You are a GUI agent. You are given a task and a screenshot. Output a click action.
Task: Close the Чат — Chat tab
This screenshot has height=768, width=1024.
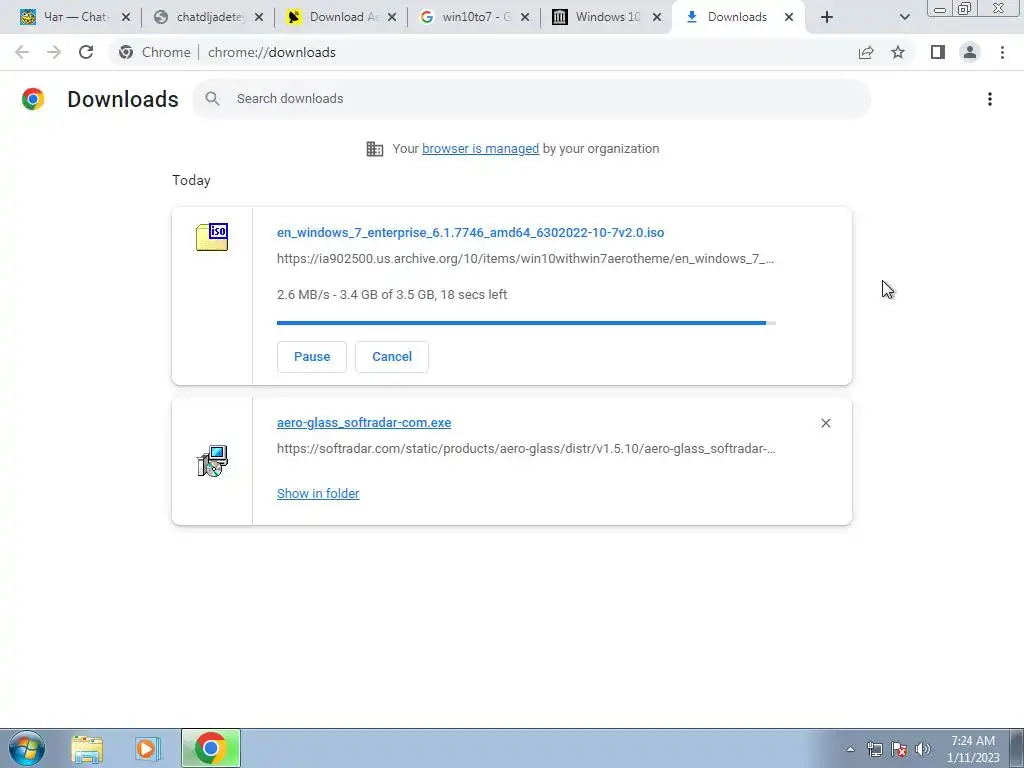(126, 17)
